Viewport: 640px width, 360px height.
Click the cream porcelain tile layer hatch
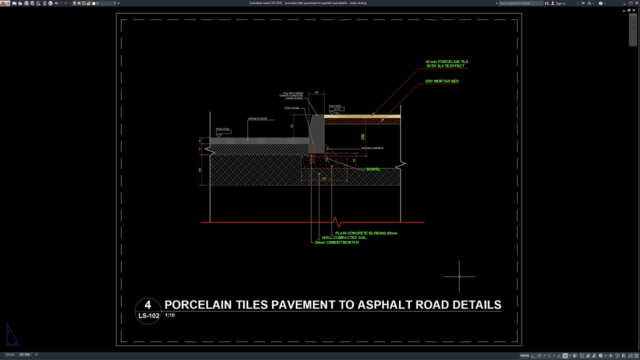[x=362, y=116]
